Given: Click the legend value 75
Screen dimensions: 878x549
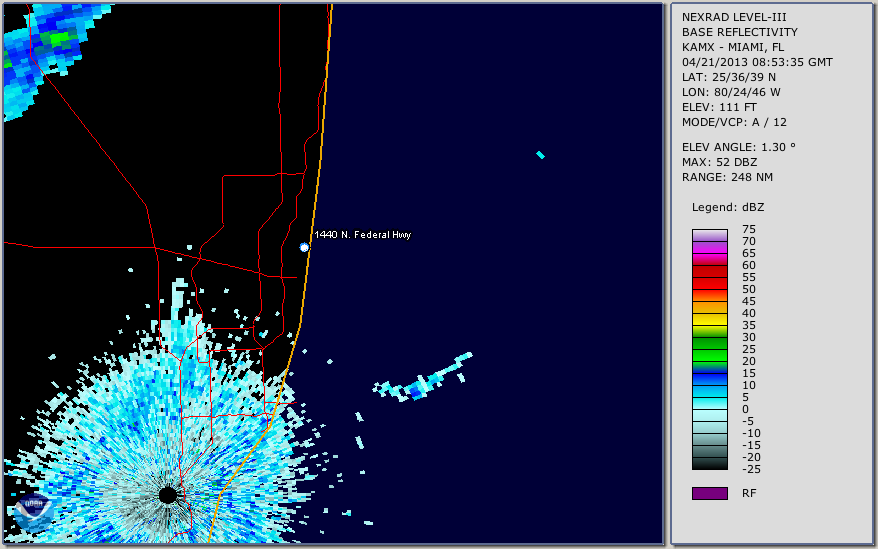Looking at the screenshot, I should point(749,229).
